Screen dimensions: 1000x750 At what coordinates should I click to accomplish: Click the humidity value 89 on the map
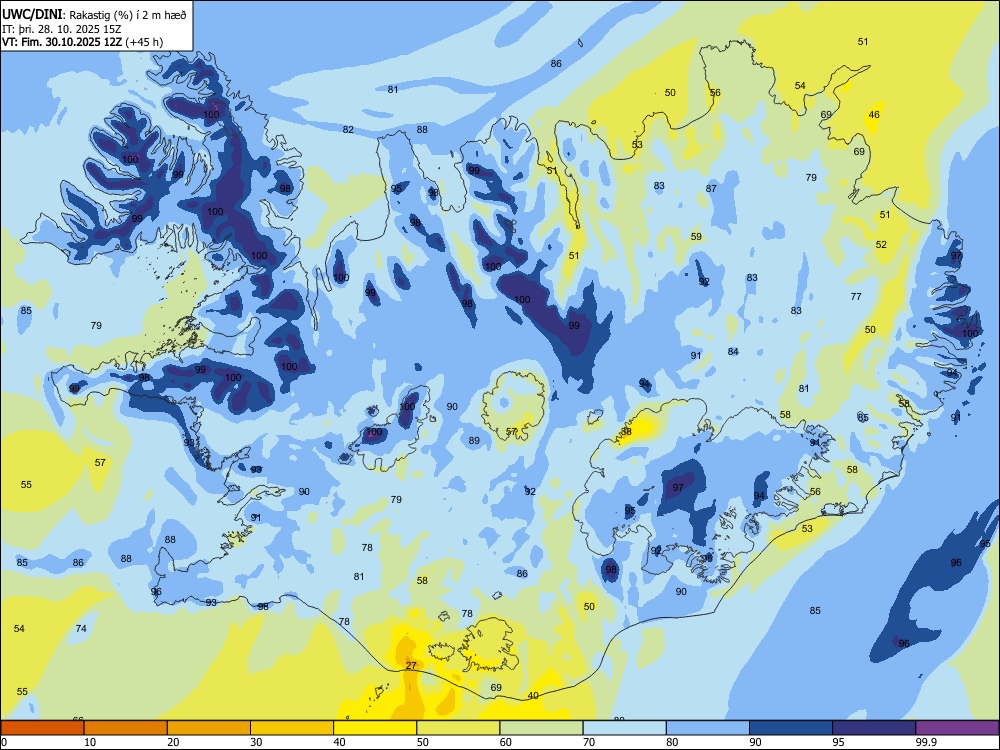point(474,441)
